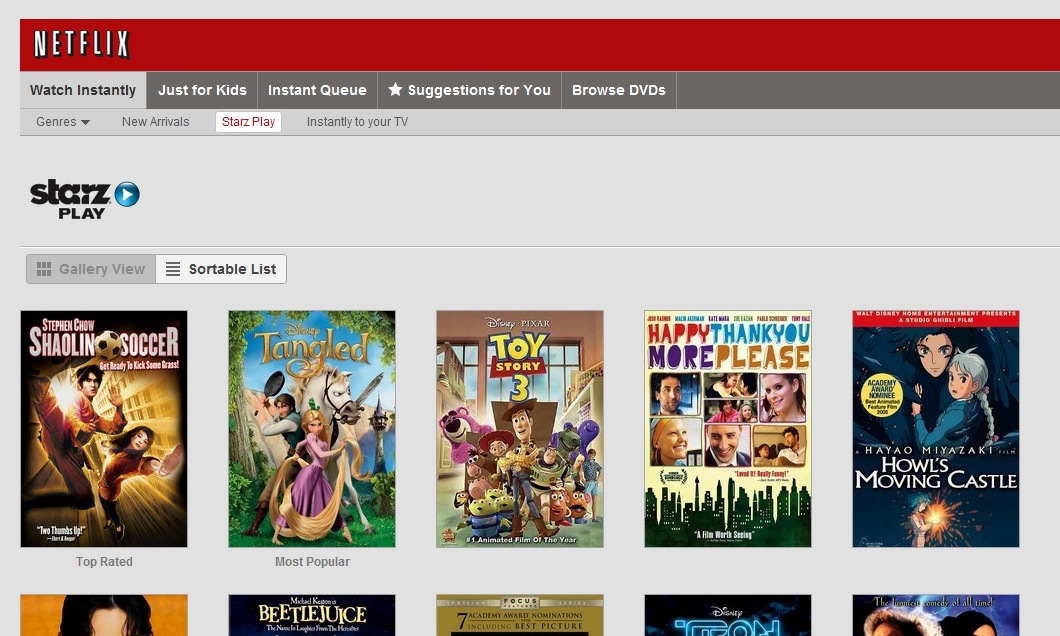The width and height of the screenshot is (1060, 636).
Task: Open the New Arrivals link
Action: click(x=155, y=122)
